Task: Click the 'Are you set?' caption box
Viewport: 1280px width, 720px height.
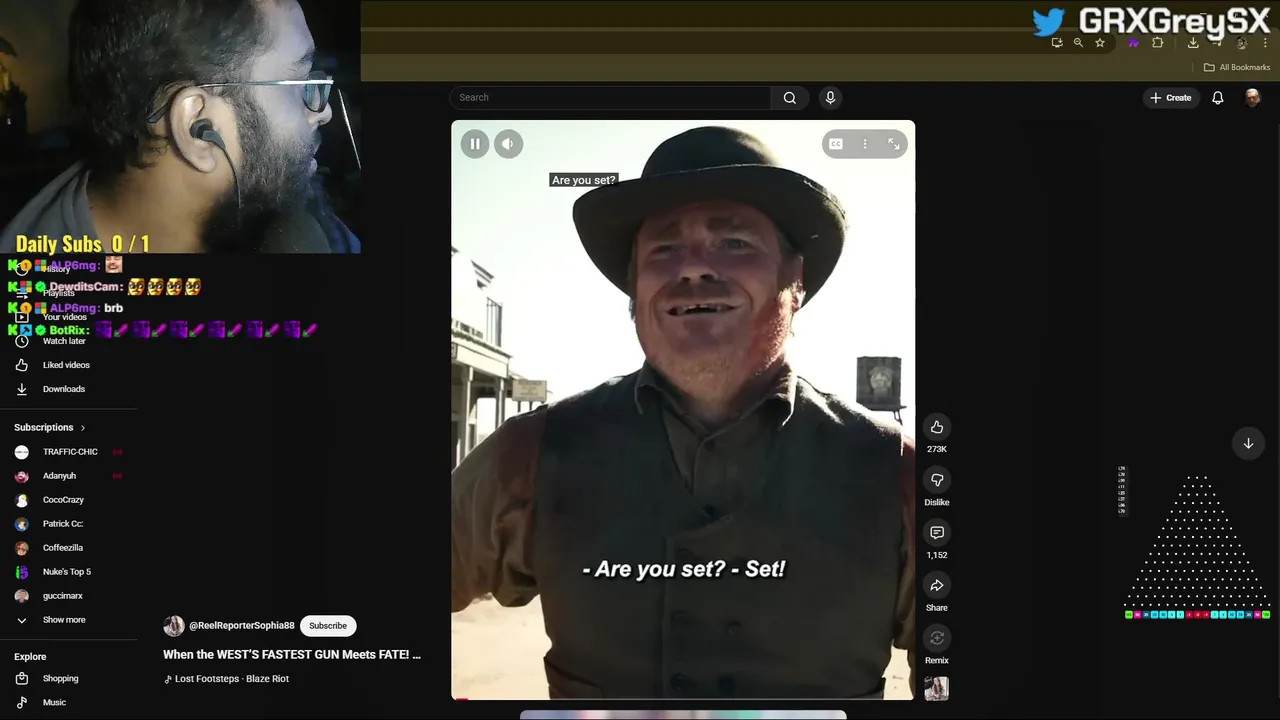Action: [x=584, y=180]
